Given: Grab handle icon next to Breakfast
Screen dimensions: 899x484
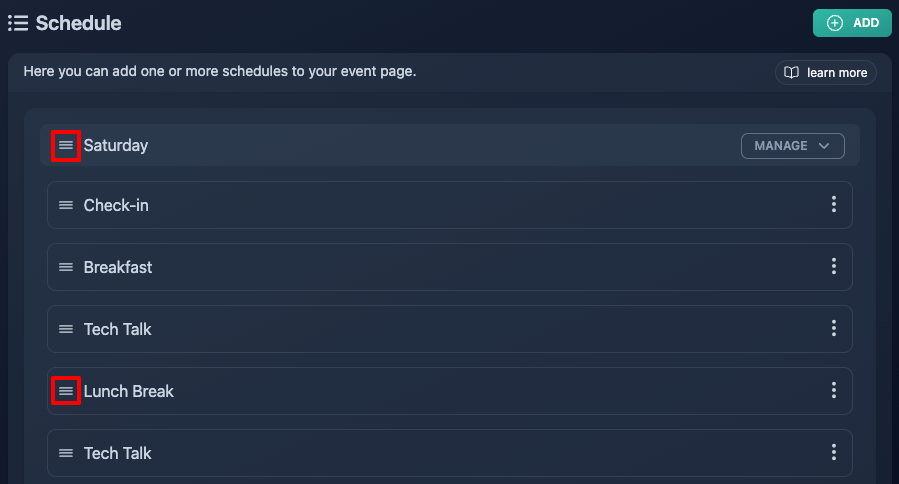Looking at the screenshot, I should 66,267.
